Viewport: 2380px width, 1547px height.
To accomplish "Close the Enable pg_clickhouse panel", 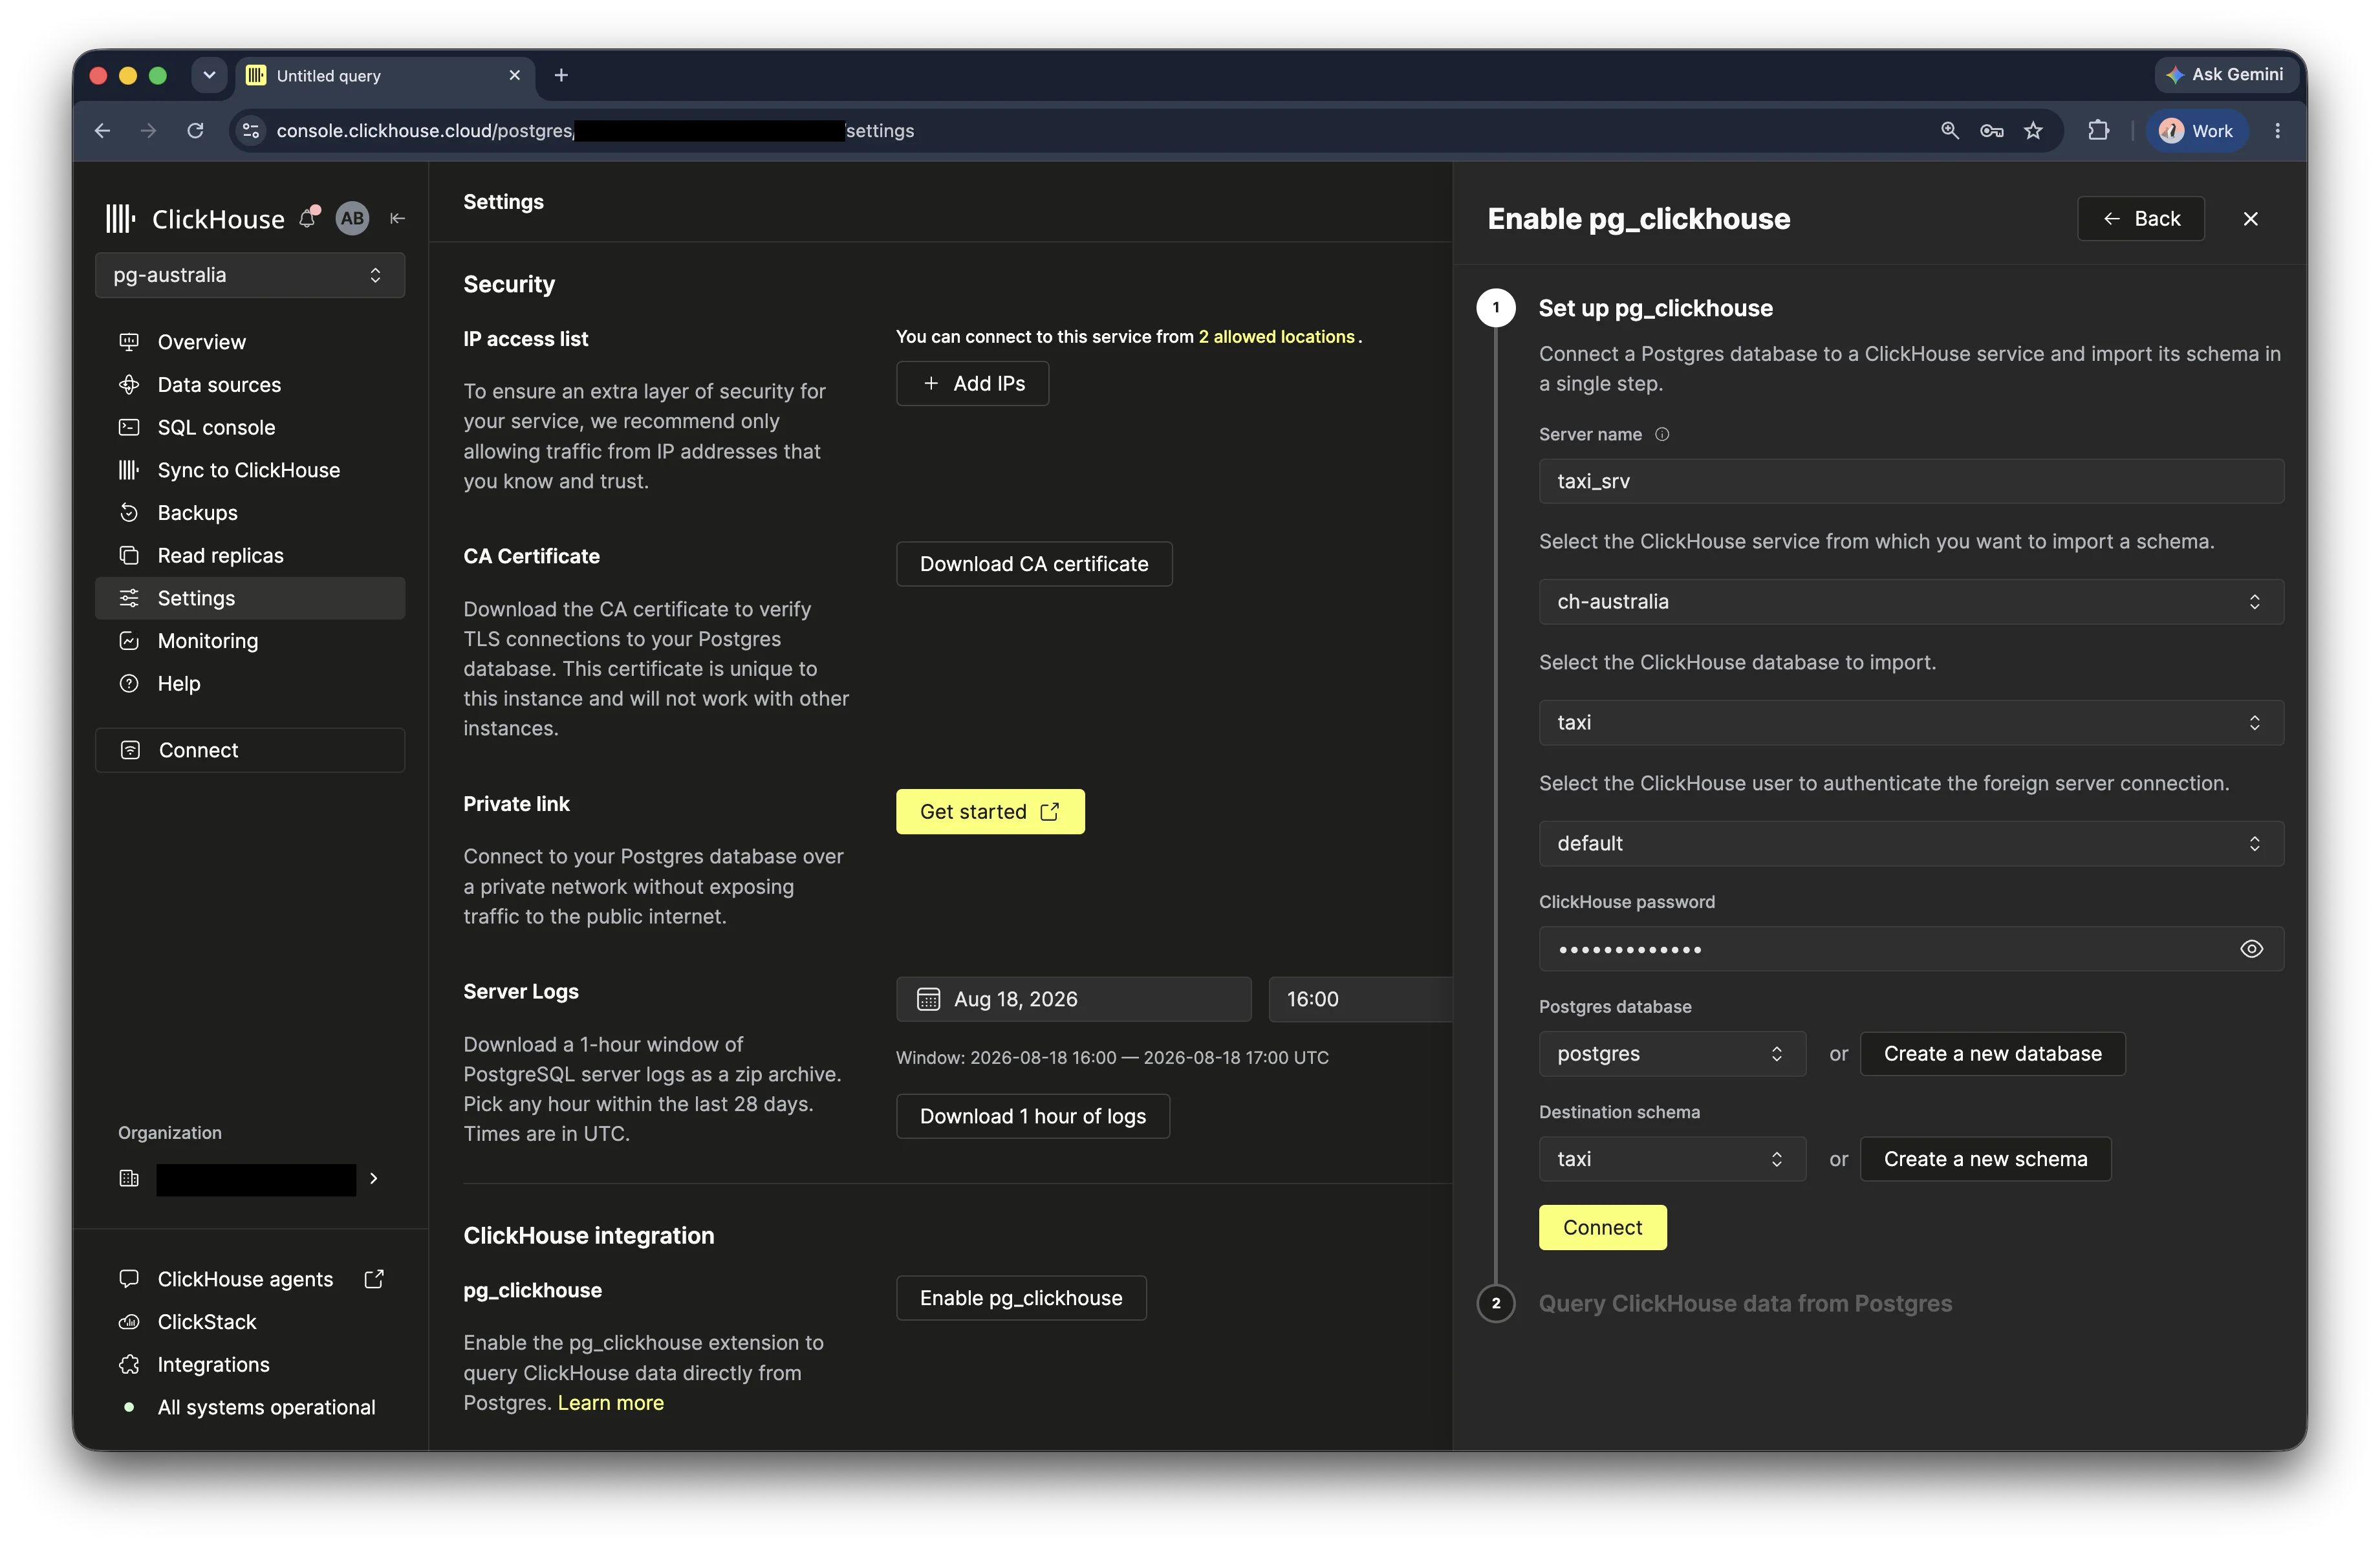I will point(2250,219).
